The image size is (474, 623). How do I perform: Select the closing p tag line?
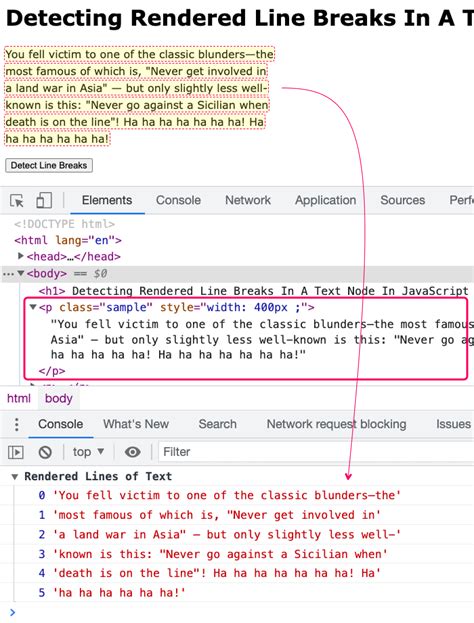point(52,371)
